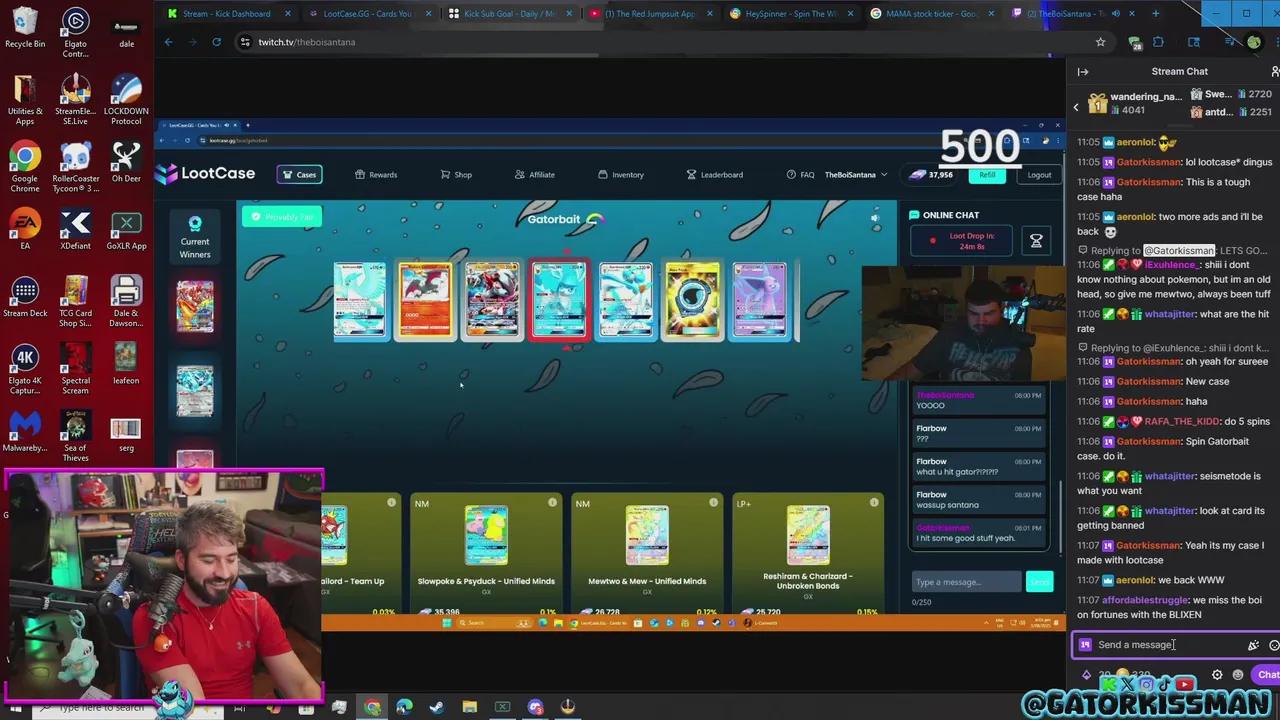Launch Sea of Thieves desktop icon
Image resolution: width=1280 pixels, height=720 pixels.
(75, 437)
